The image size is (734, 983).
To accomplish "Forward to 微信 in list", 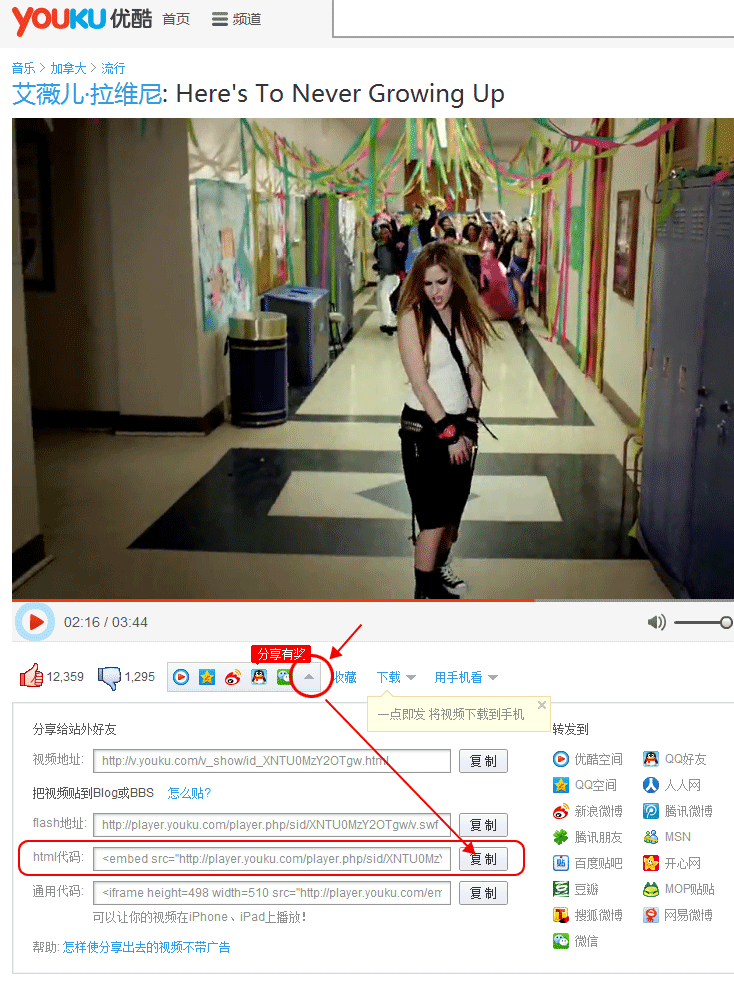I will pos(575,941).
